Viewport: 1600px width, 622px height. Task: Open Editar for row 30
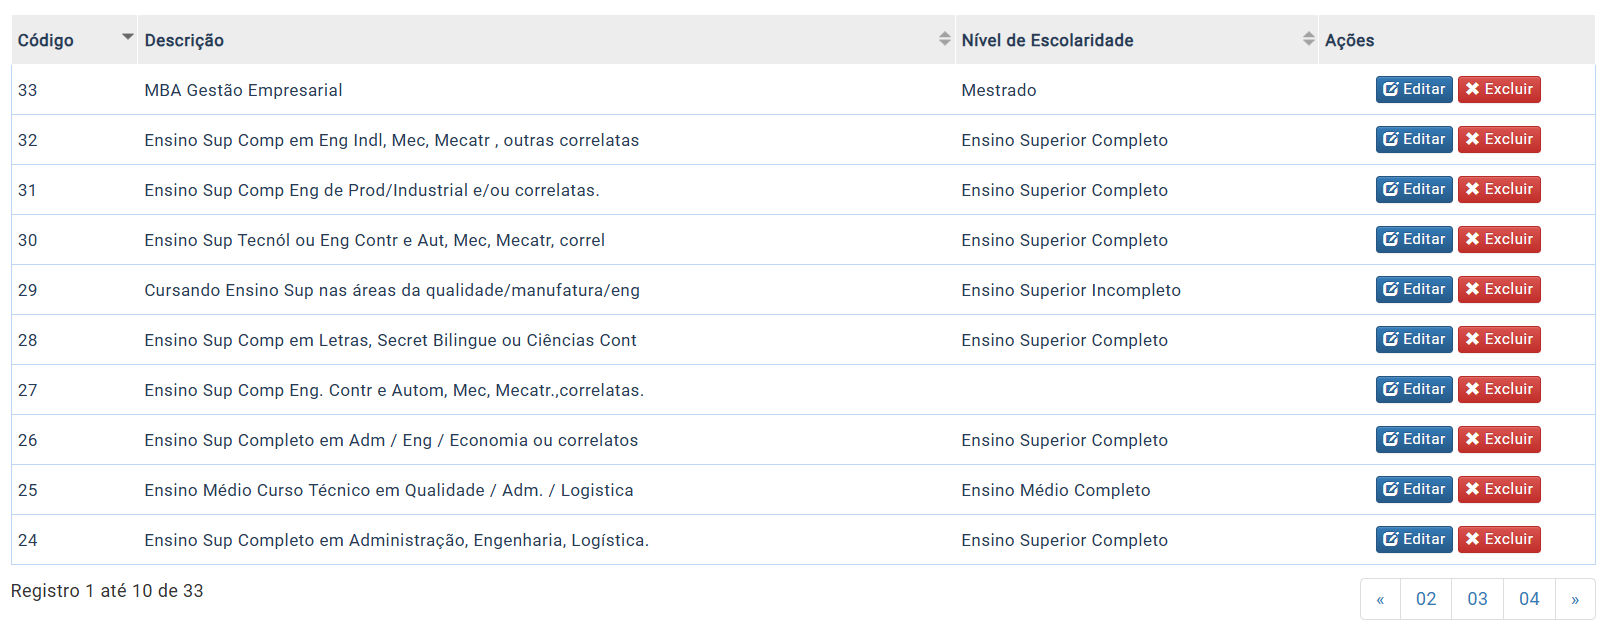[x=1414, y=239]
